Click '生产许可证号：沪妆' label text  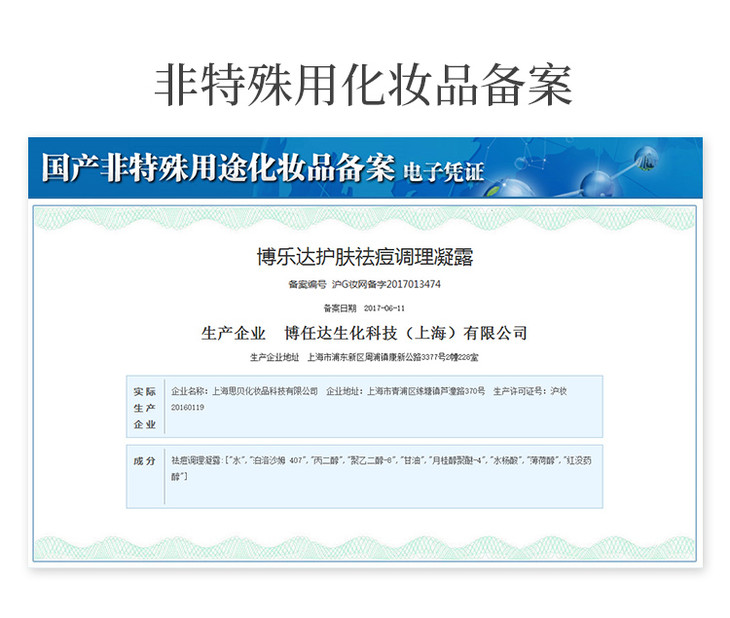tap(530, 391)
